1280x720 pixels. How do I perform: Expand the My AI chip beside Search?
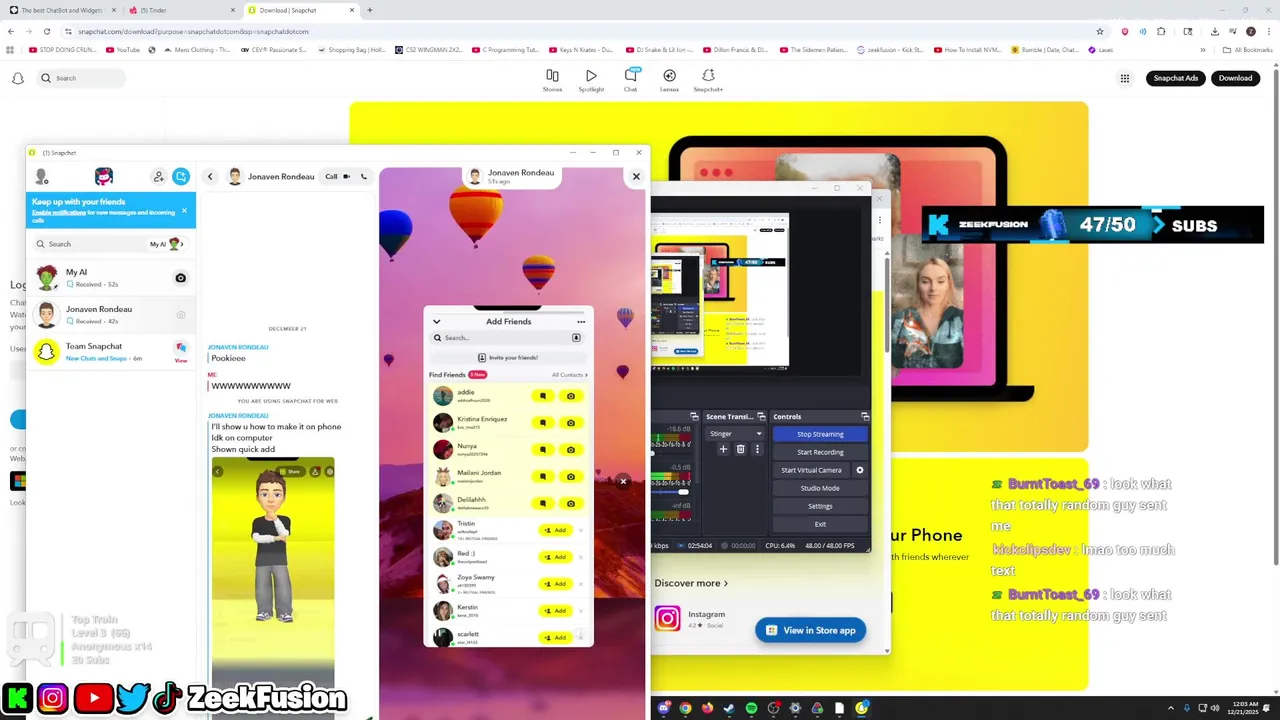point(167,244)
